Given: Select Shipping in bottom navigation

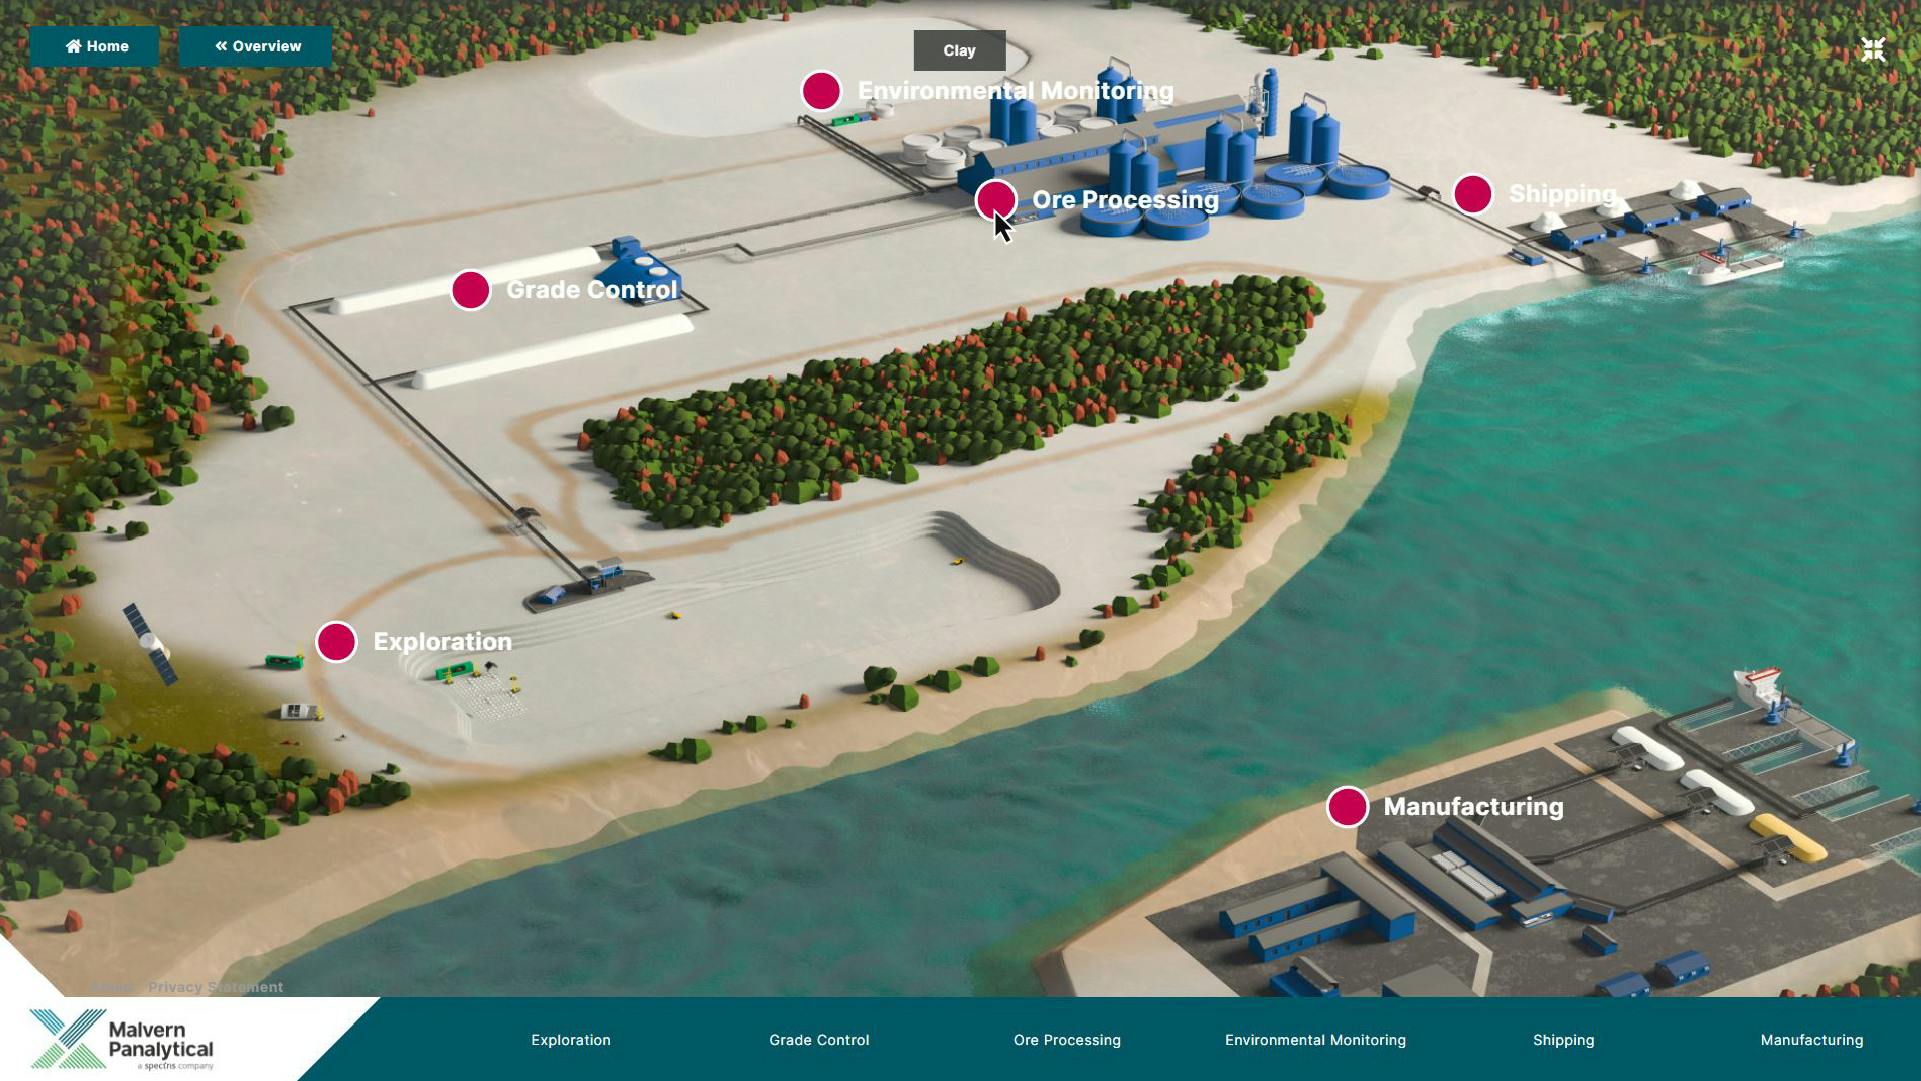Looking at the screenshot, I should 1563,1040.
